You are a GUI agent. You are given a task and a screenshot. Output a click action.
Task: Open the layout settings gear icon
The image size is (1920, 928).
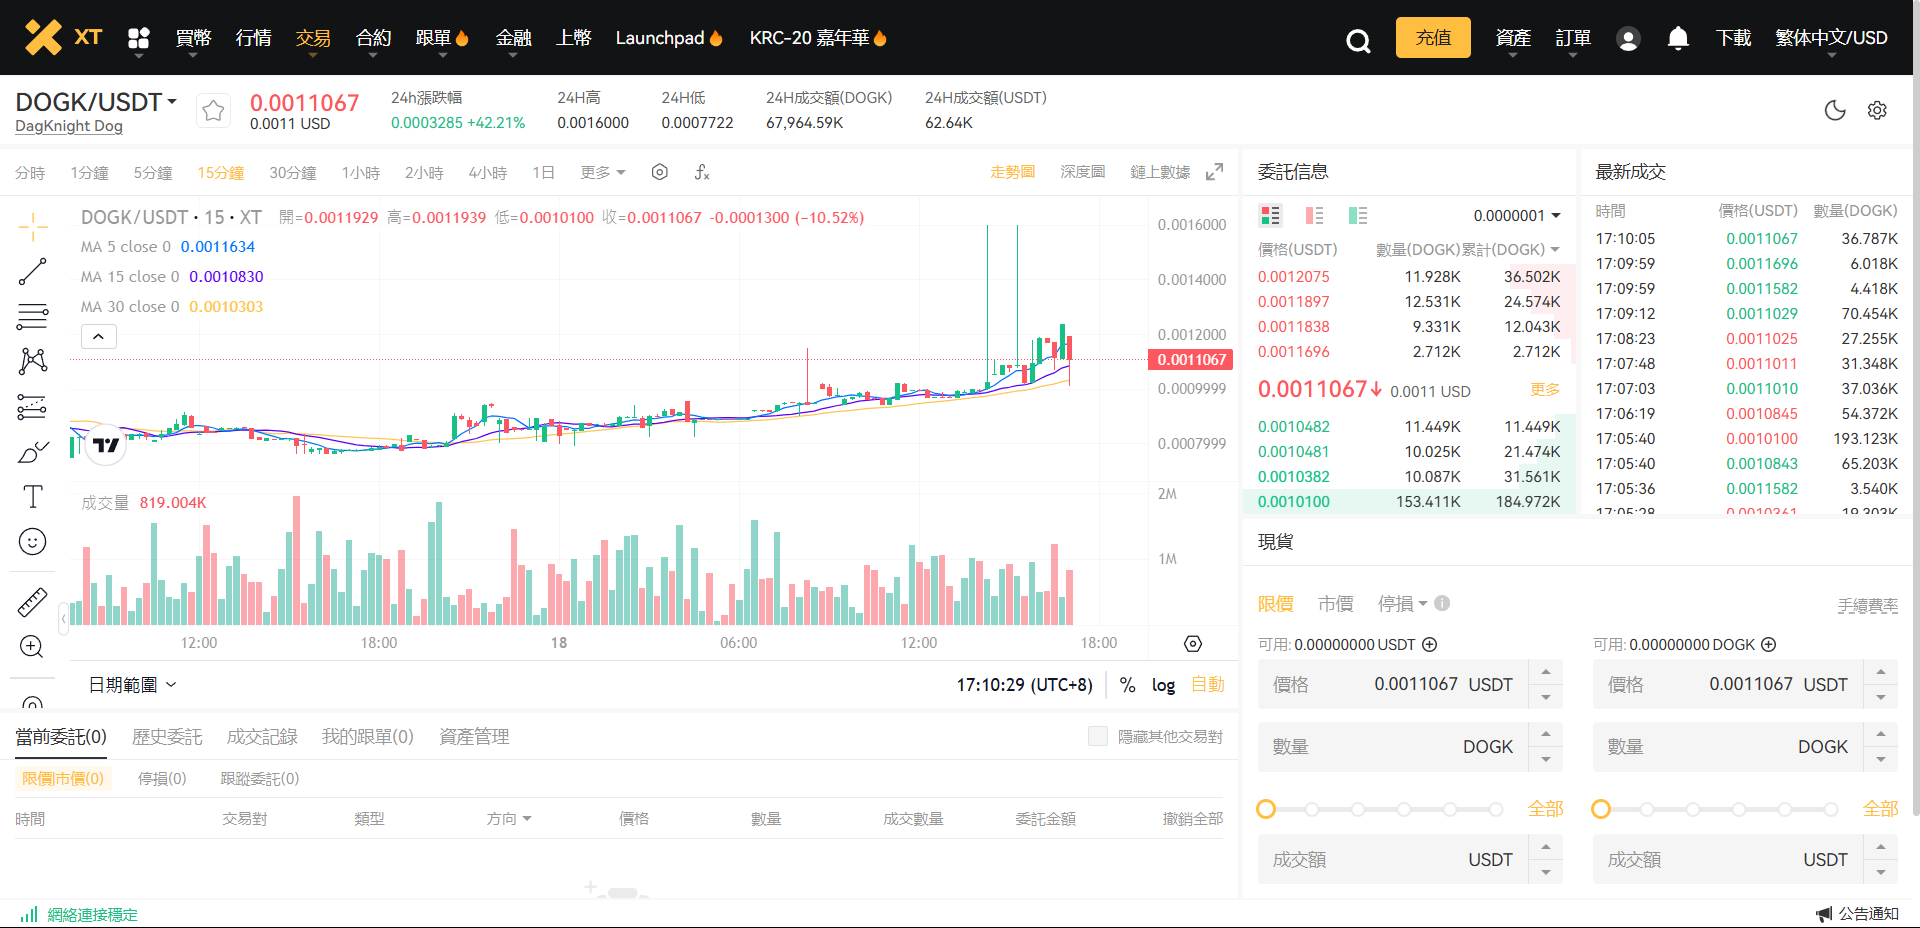[x=1877, y=110]
